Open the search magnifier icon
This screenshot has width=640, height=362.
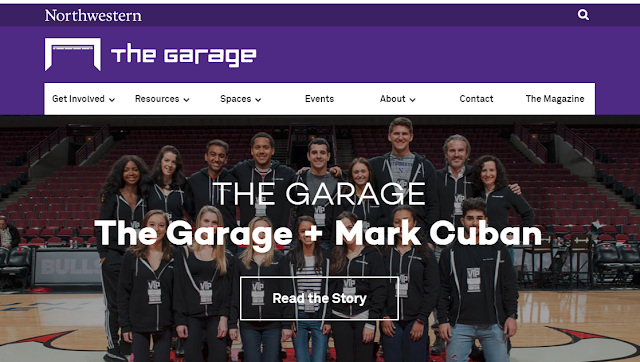(583, 15)
